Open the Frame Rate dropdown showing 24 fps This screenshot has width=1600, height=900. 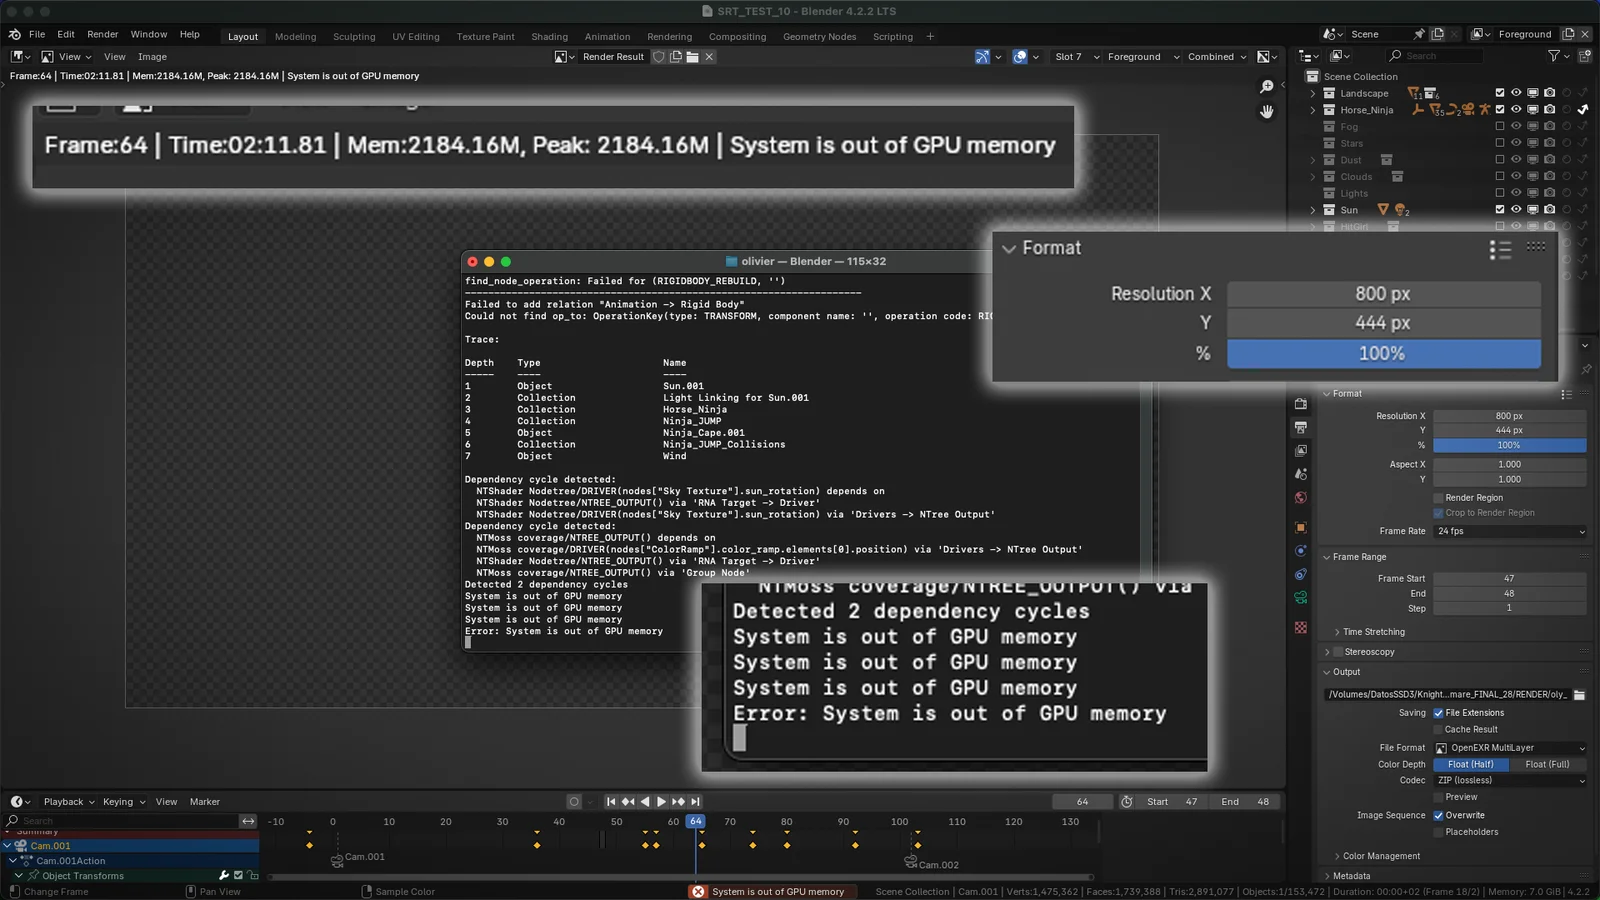click(x=1510, y=531)
